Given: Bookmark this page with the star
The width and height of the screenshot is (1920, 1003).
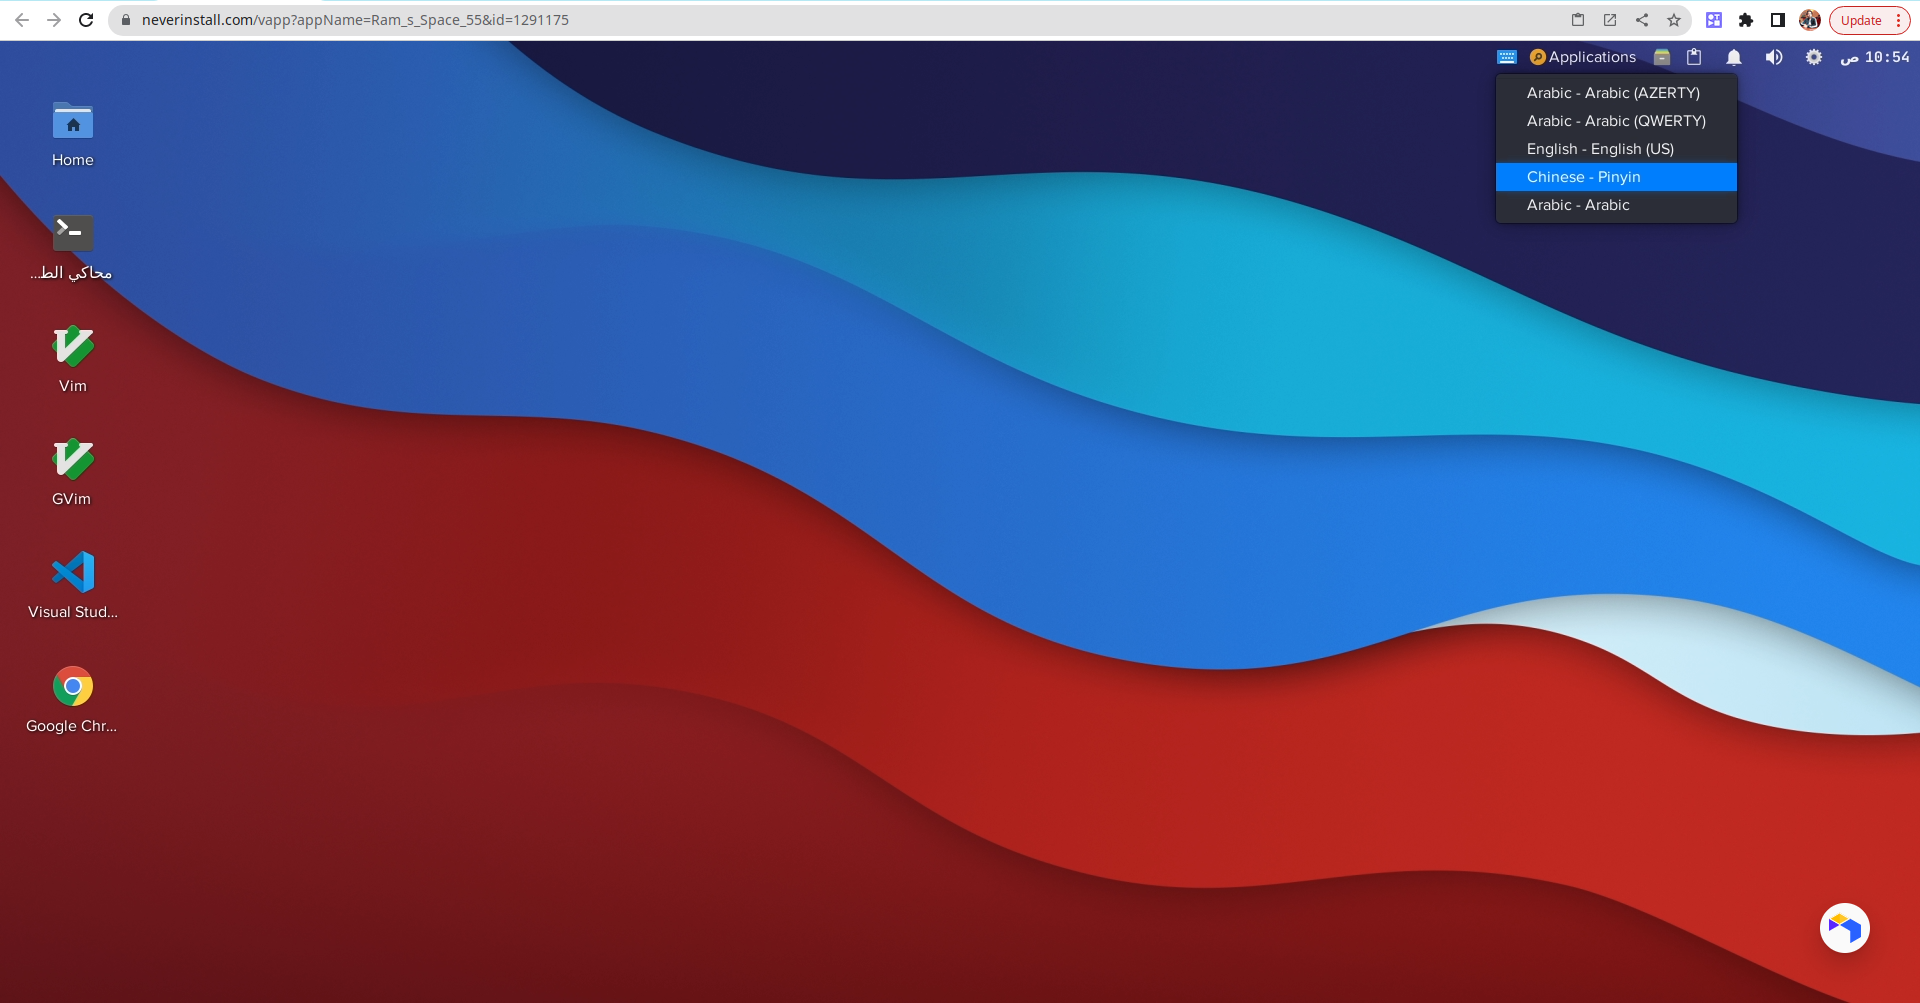Looking at the screenshot, I should click(1673, 20).
